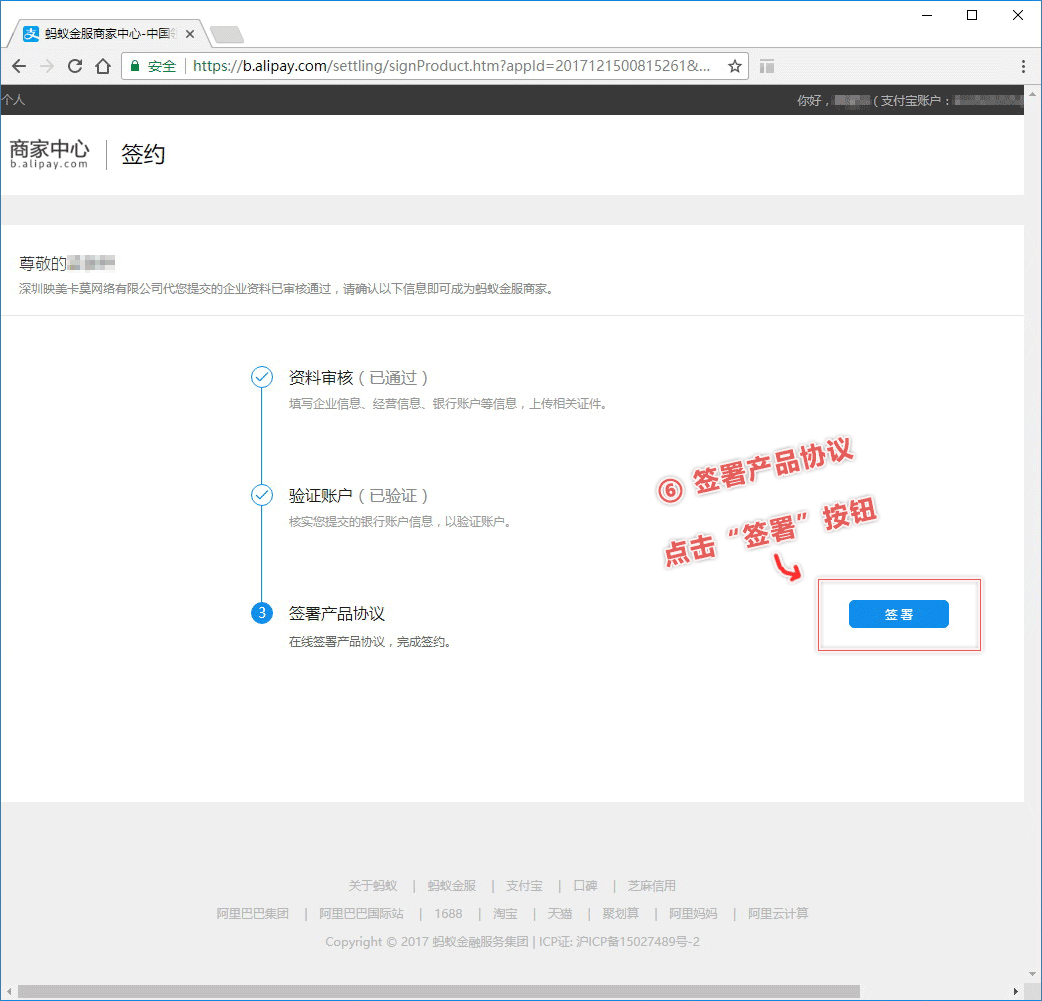Open the 聚划算 footer link
The image size is (1042, 1001).
pos(621,913)
